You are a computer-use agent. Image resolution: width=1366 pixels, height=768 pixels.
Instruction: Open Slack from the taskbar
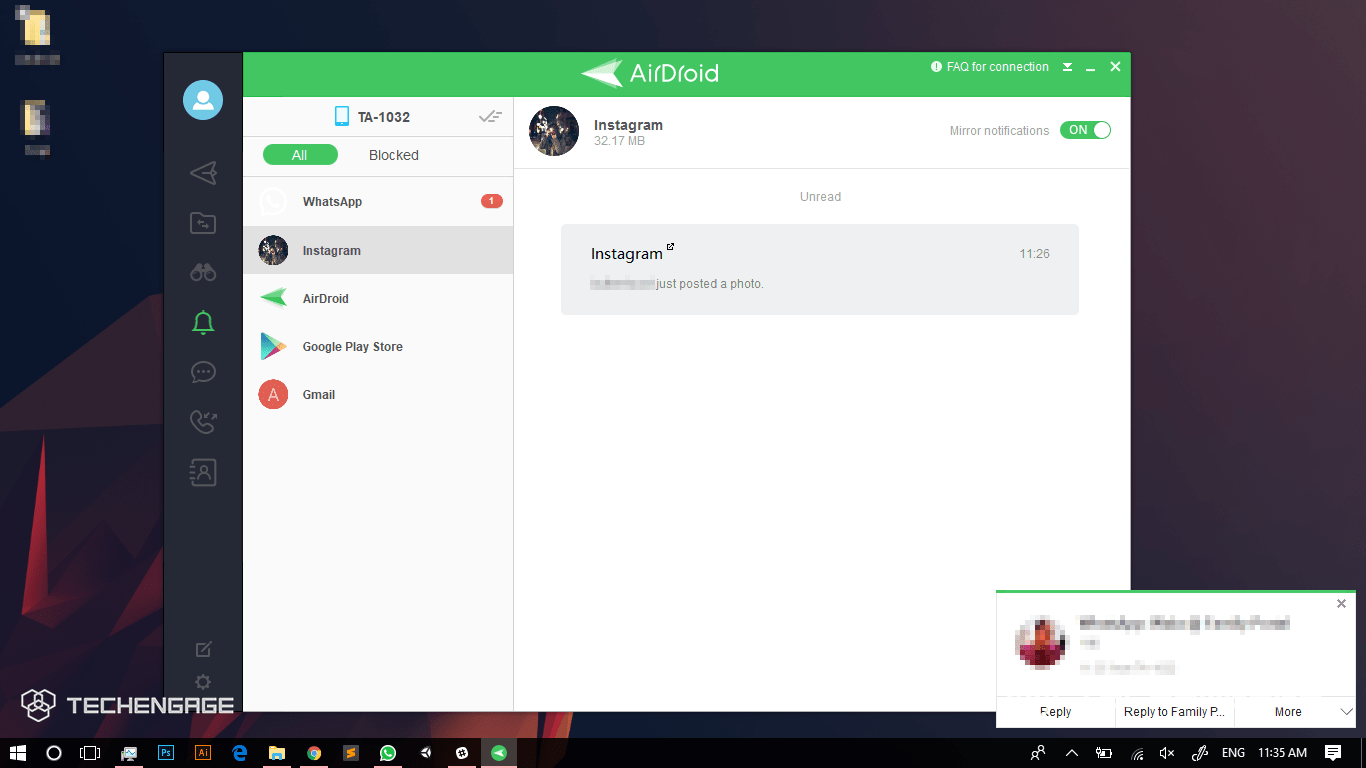pyautogui.click(x=462, y=753)
